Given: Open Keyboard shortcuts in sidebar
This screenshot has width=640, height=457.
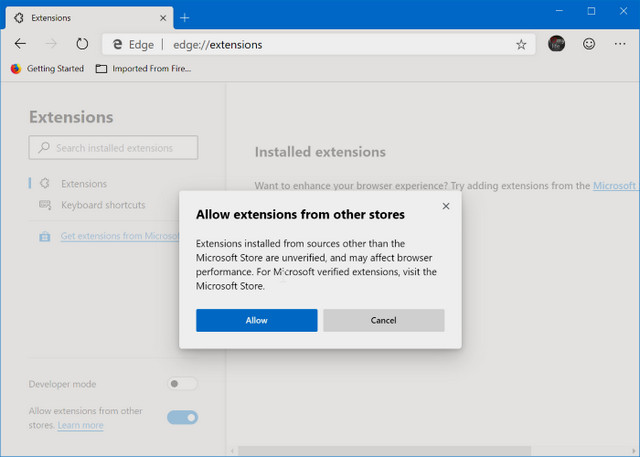Looking at the screenshot, I should click(x=102, y=205).
